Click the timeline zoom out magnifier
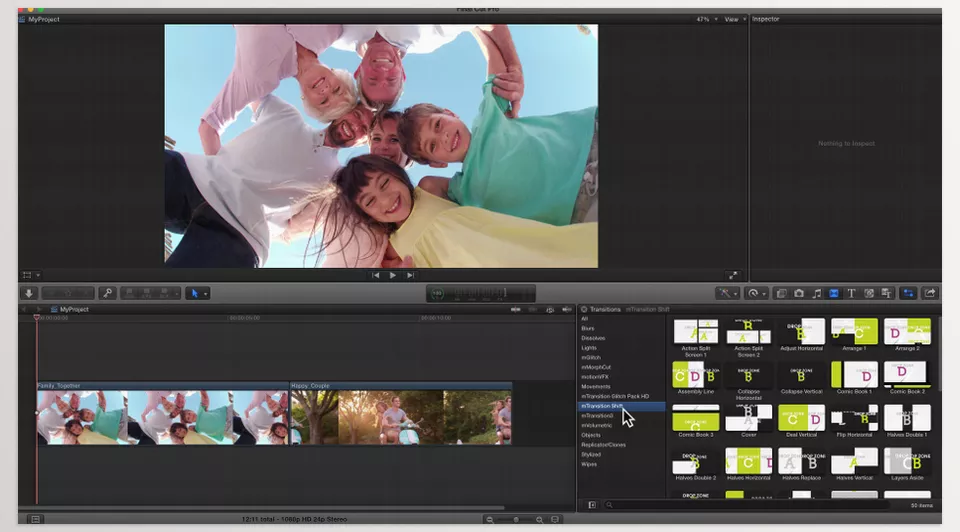The height and width of the screenshot is (532, 960). pos(490,520)
